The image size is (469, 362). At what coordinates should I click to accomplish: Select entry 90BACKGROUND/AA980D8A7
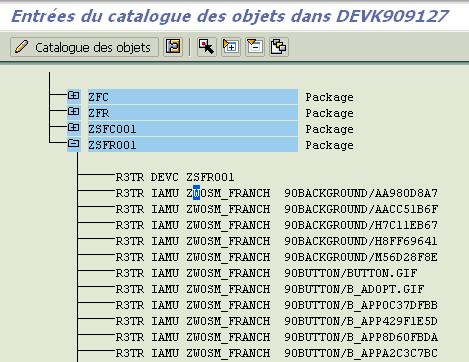point(276,193)
